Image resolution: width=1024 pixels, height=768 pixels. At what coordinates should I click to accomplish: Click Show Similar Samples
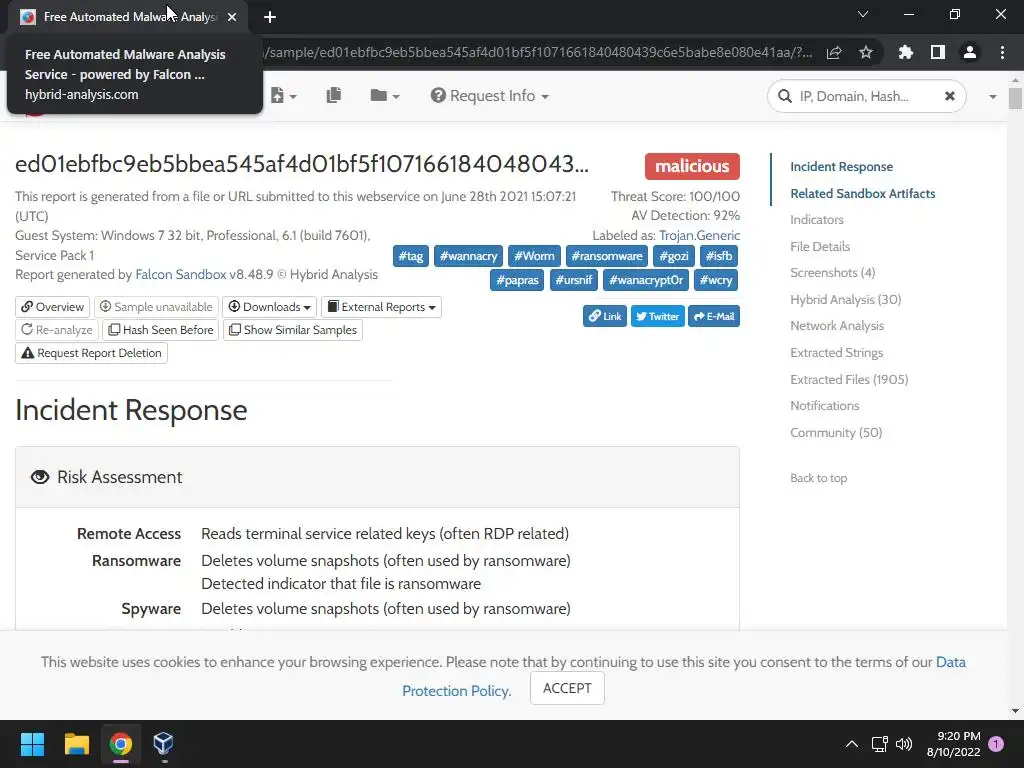click(x=293, y=330)
